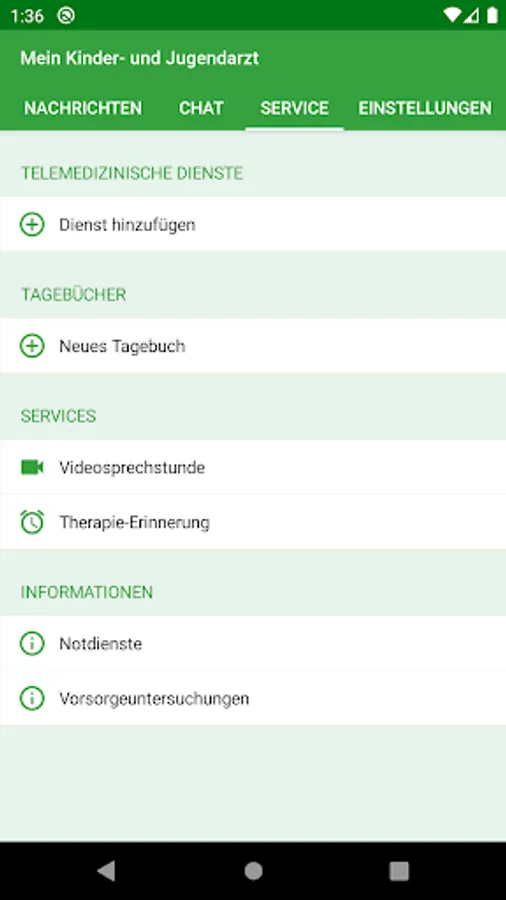Open the CHAT tab

[201, 108]
